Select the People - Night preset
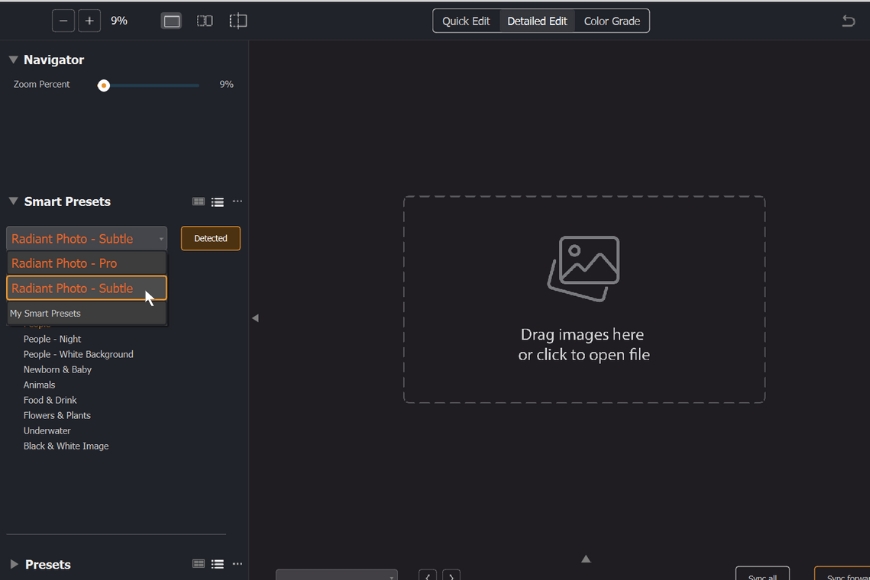The image size is (870, 580). (x=52, y=339)
